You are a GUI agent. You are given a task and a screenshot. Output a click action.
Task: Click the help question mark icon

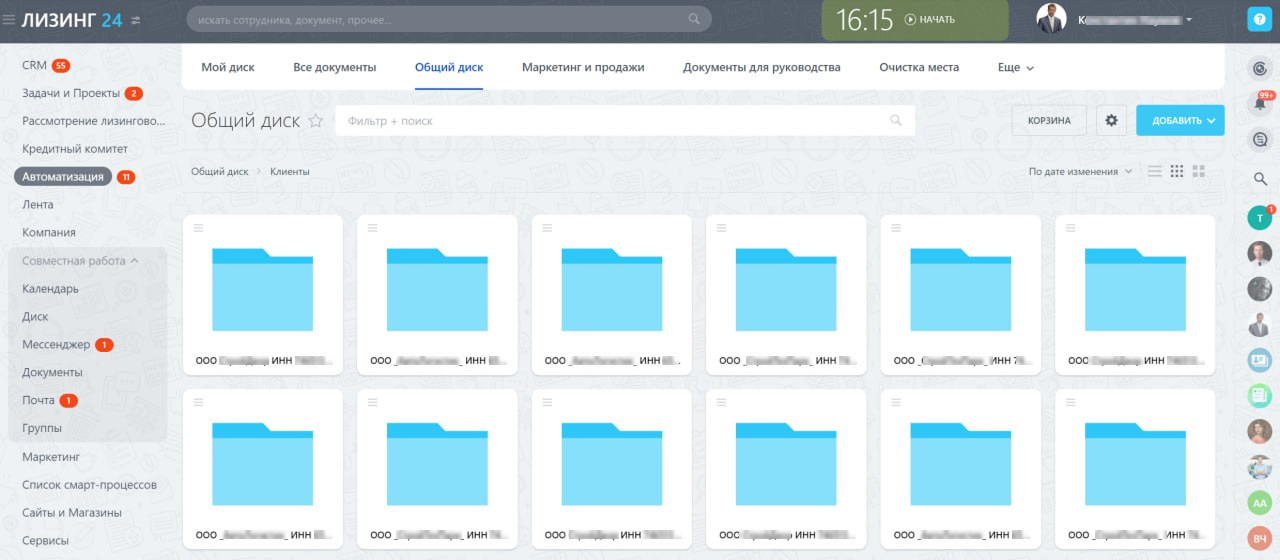[1260, 20]
